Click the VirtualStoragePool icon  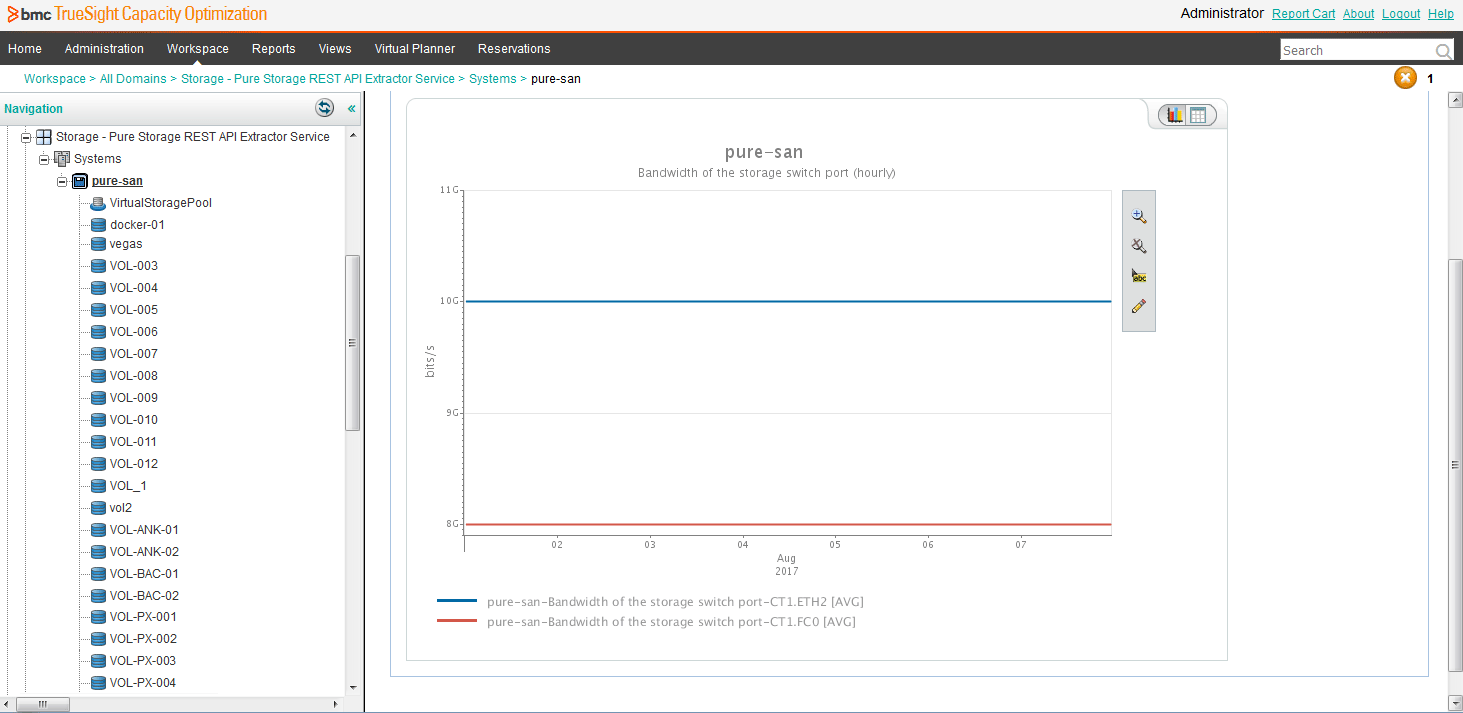[x=98, y=203]
